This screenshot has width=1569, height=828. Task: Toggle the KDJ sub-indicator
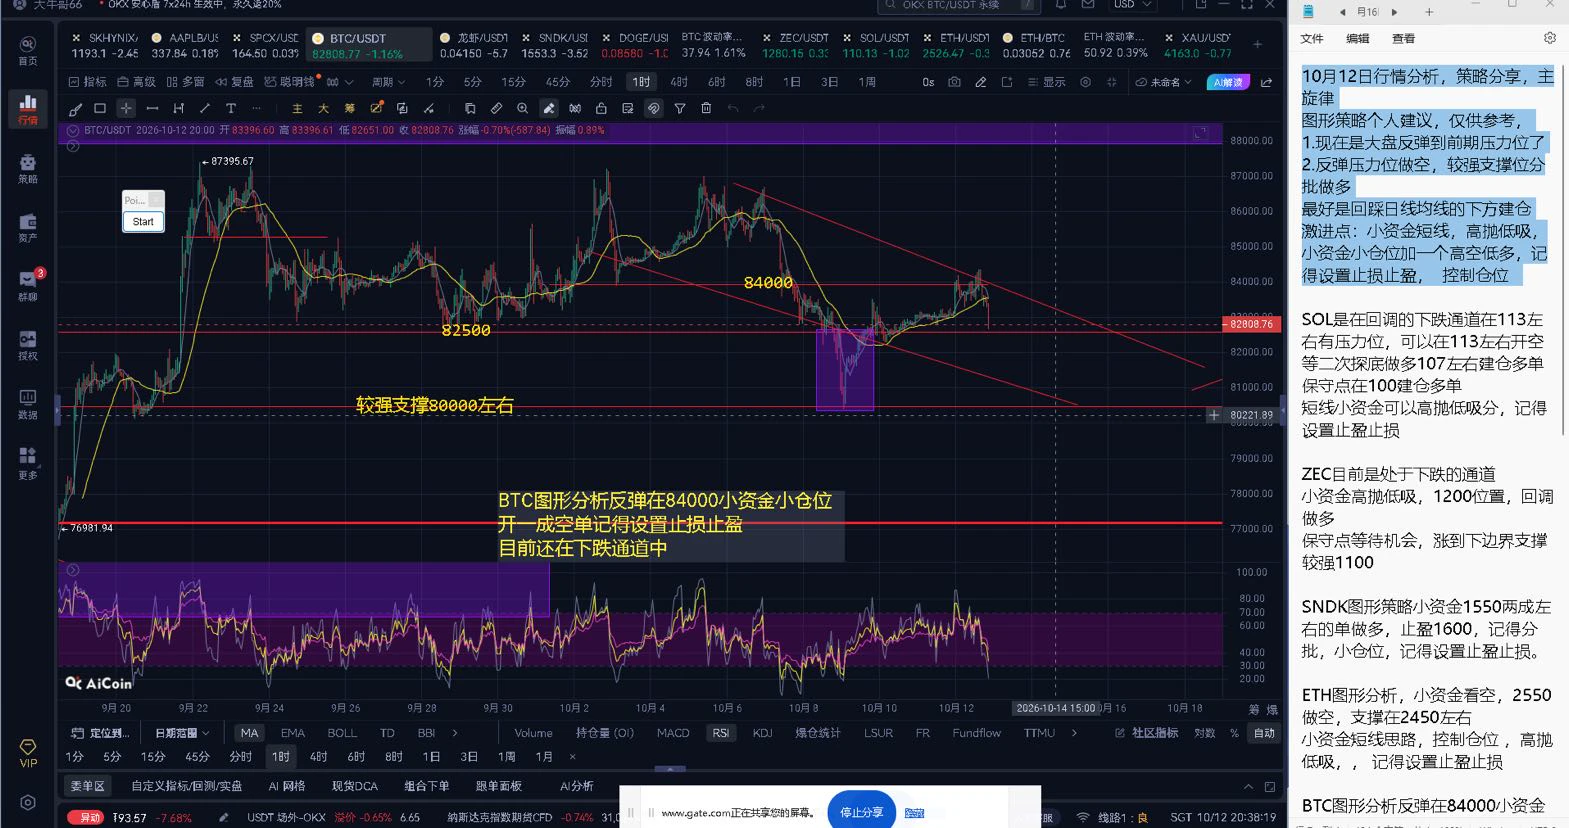pyautogui.click(x=763, y=733)
